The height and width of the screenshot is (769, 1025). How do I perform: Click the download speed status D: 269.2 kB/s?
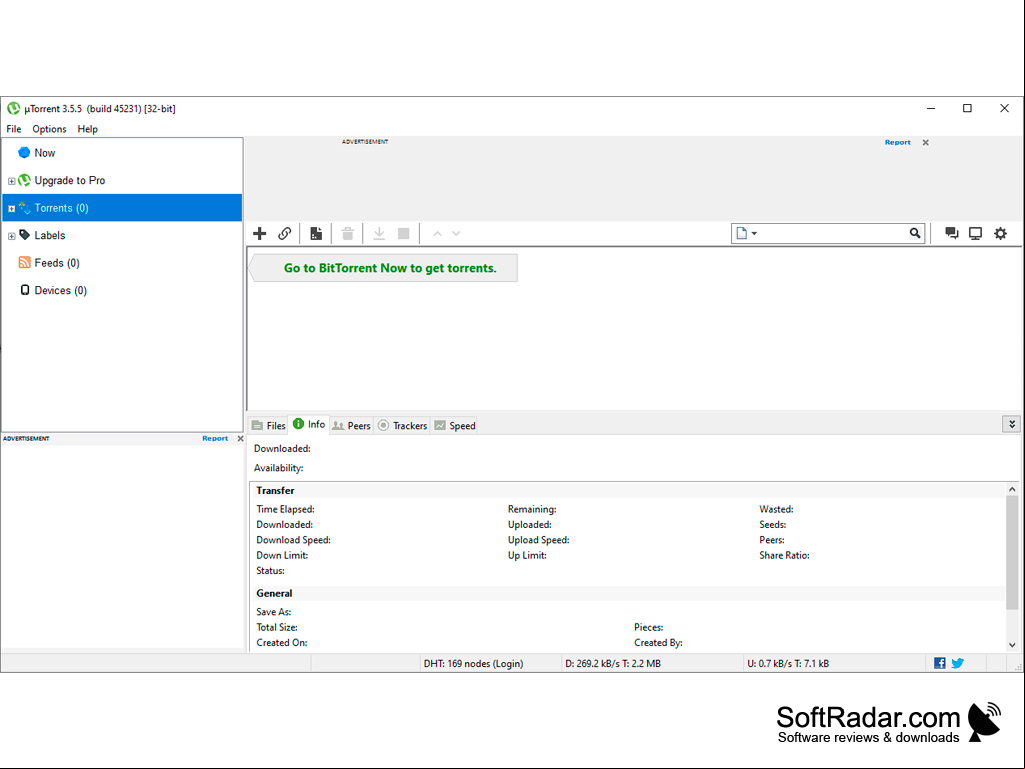coord(613,664)
